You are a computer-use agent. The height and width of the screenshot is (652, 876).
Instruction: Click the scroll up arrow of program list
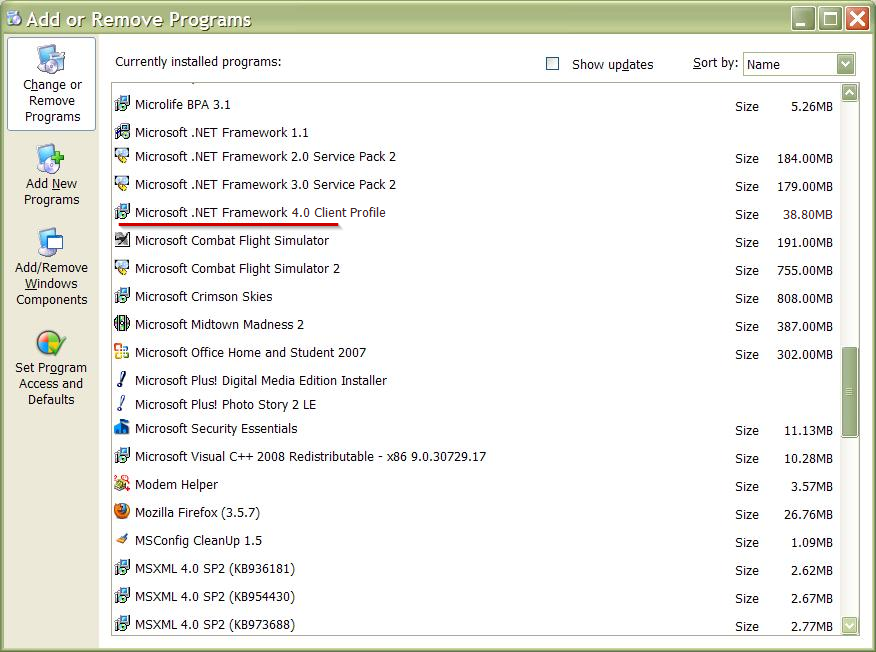850,92
